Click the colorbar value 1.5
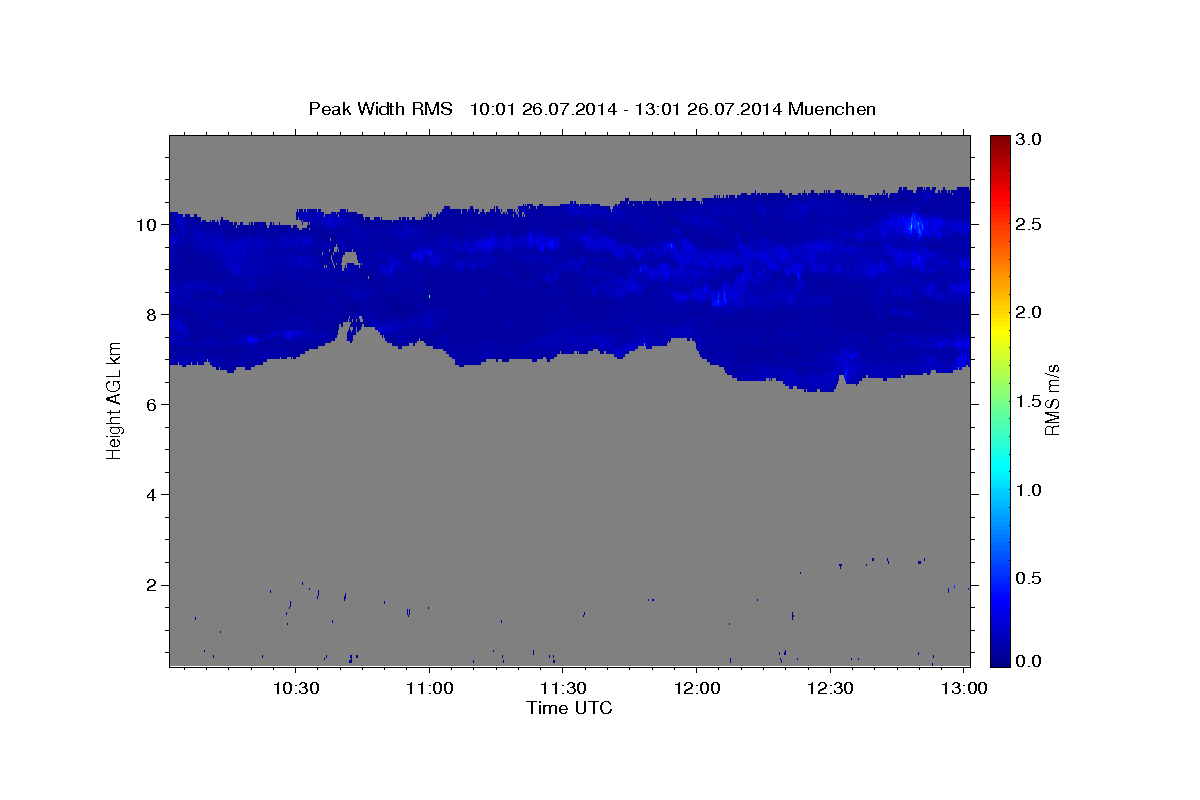Image resolution: width=1200 pixels, height=800 pixels. pos(1028,401)
